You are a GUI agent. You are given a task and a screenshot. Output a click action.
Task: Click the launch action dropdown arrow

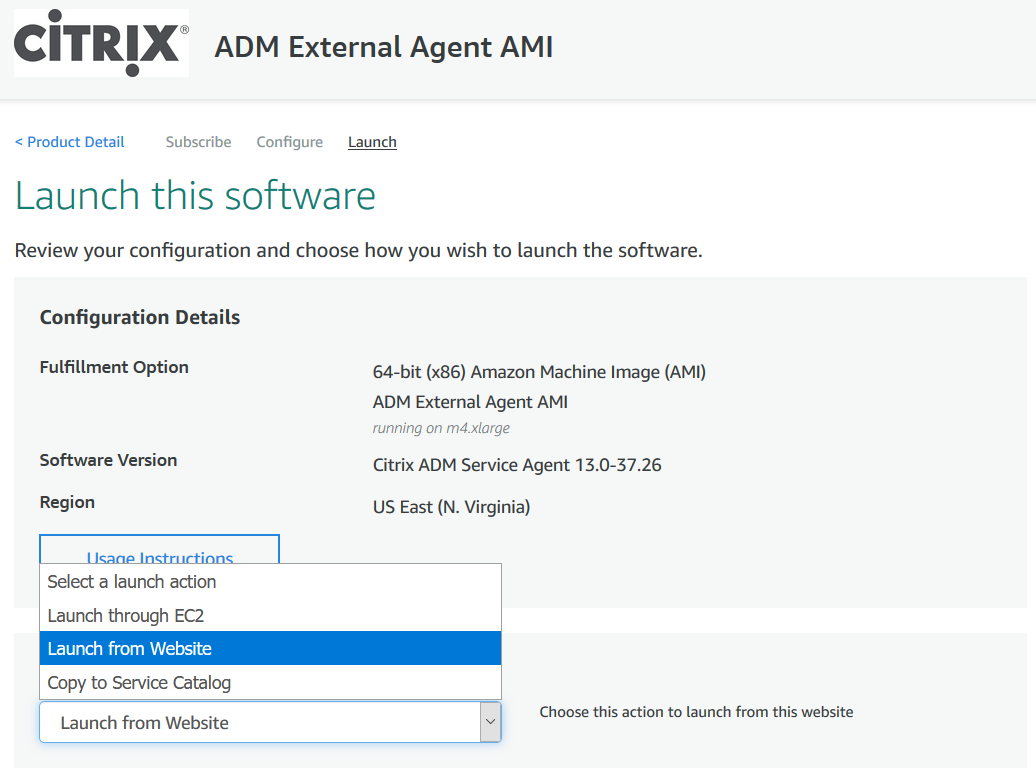click(x=490, y=722)
